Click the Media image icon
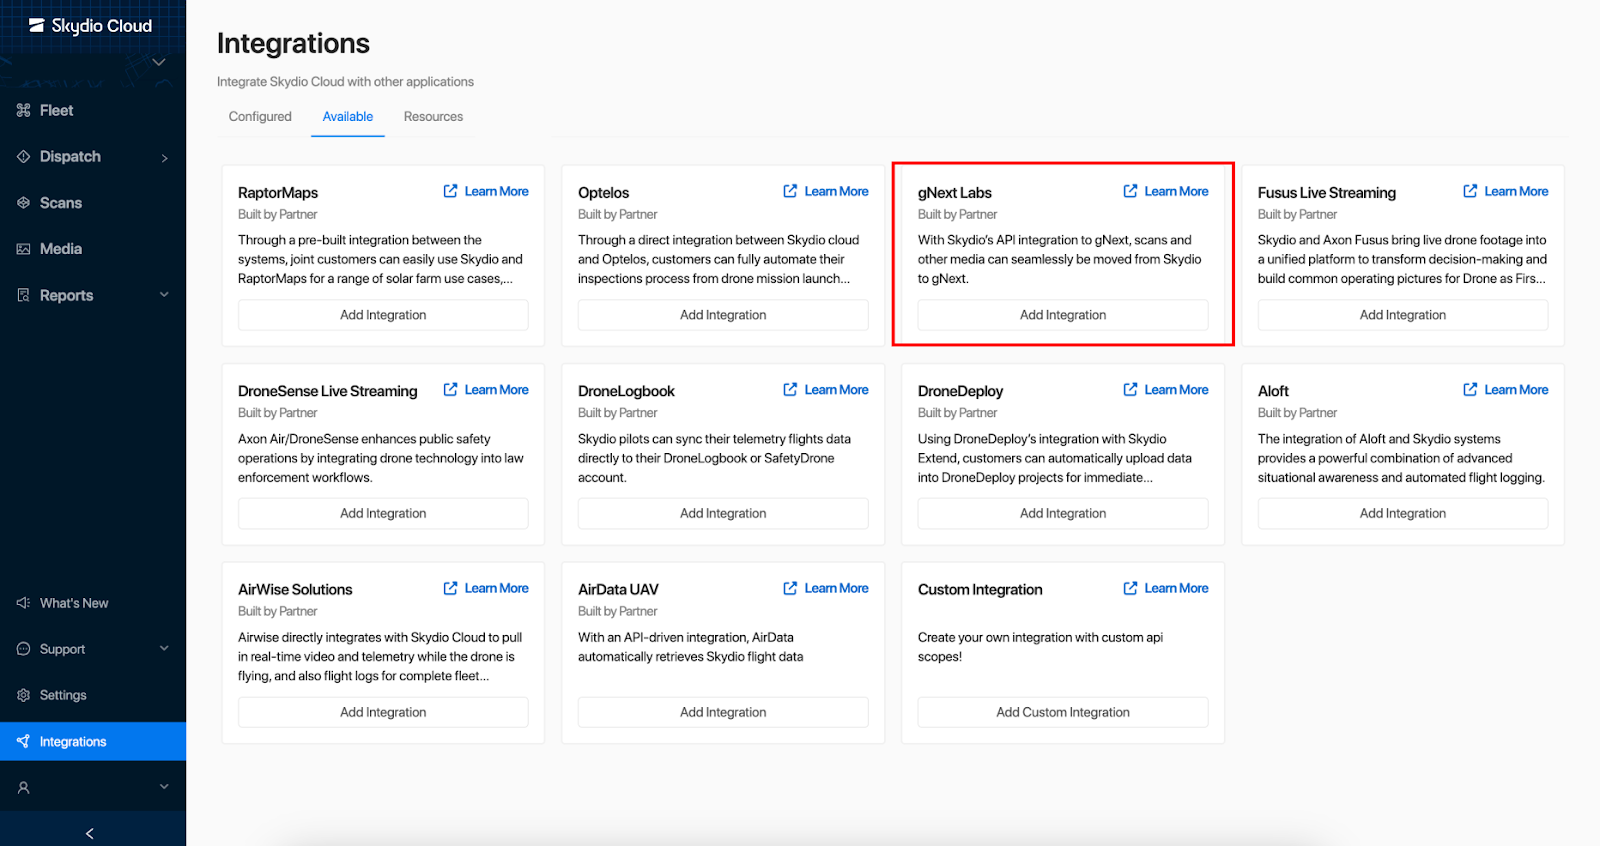This screenshot has width=1600, height=846. (23, 248)
